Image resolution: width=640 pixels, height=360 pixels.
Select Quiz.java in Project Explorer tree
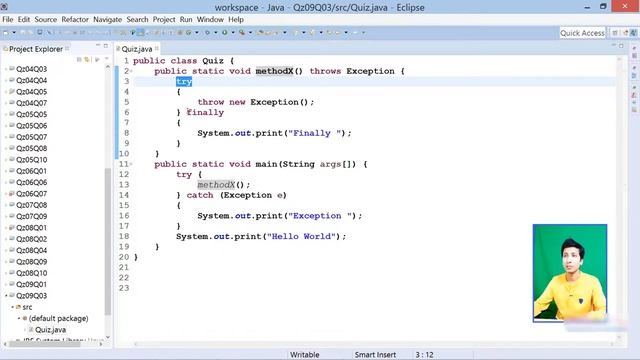coord(50,330)
